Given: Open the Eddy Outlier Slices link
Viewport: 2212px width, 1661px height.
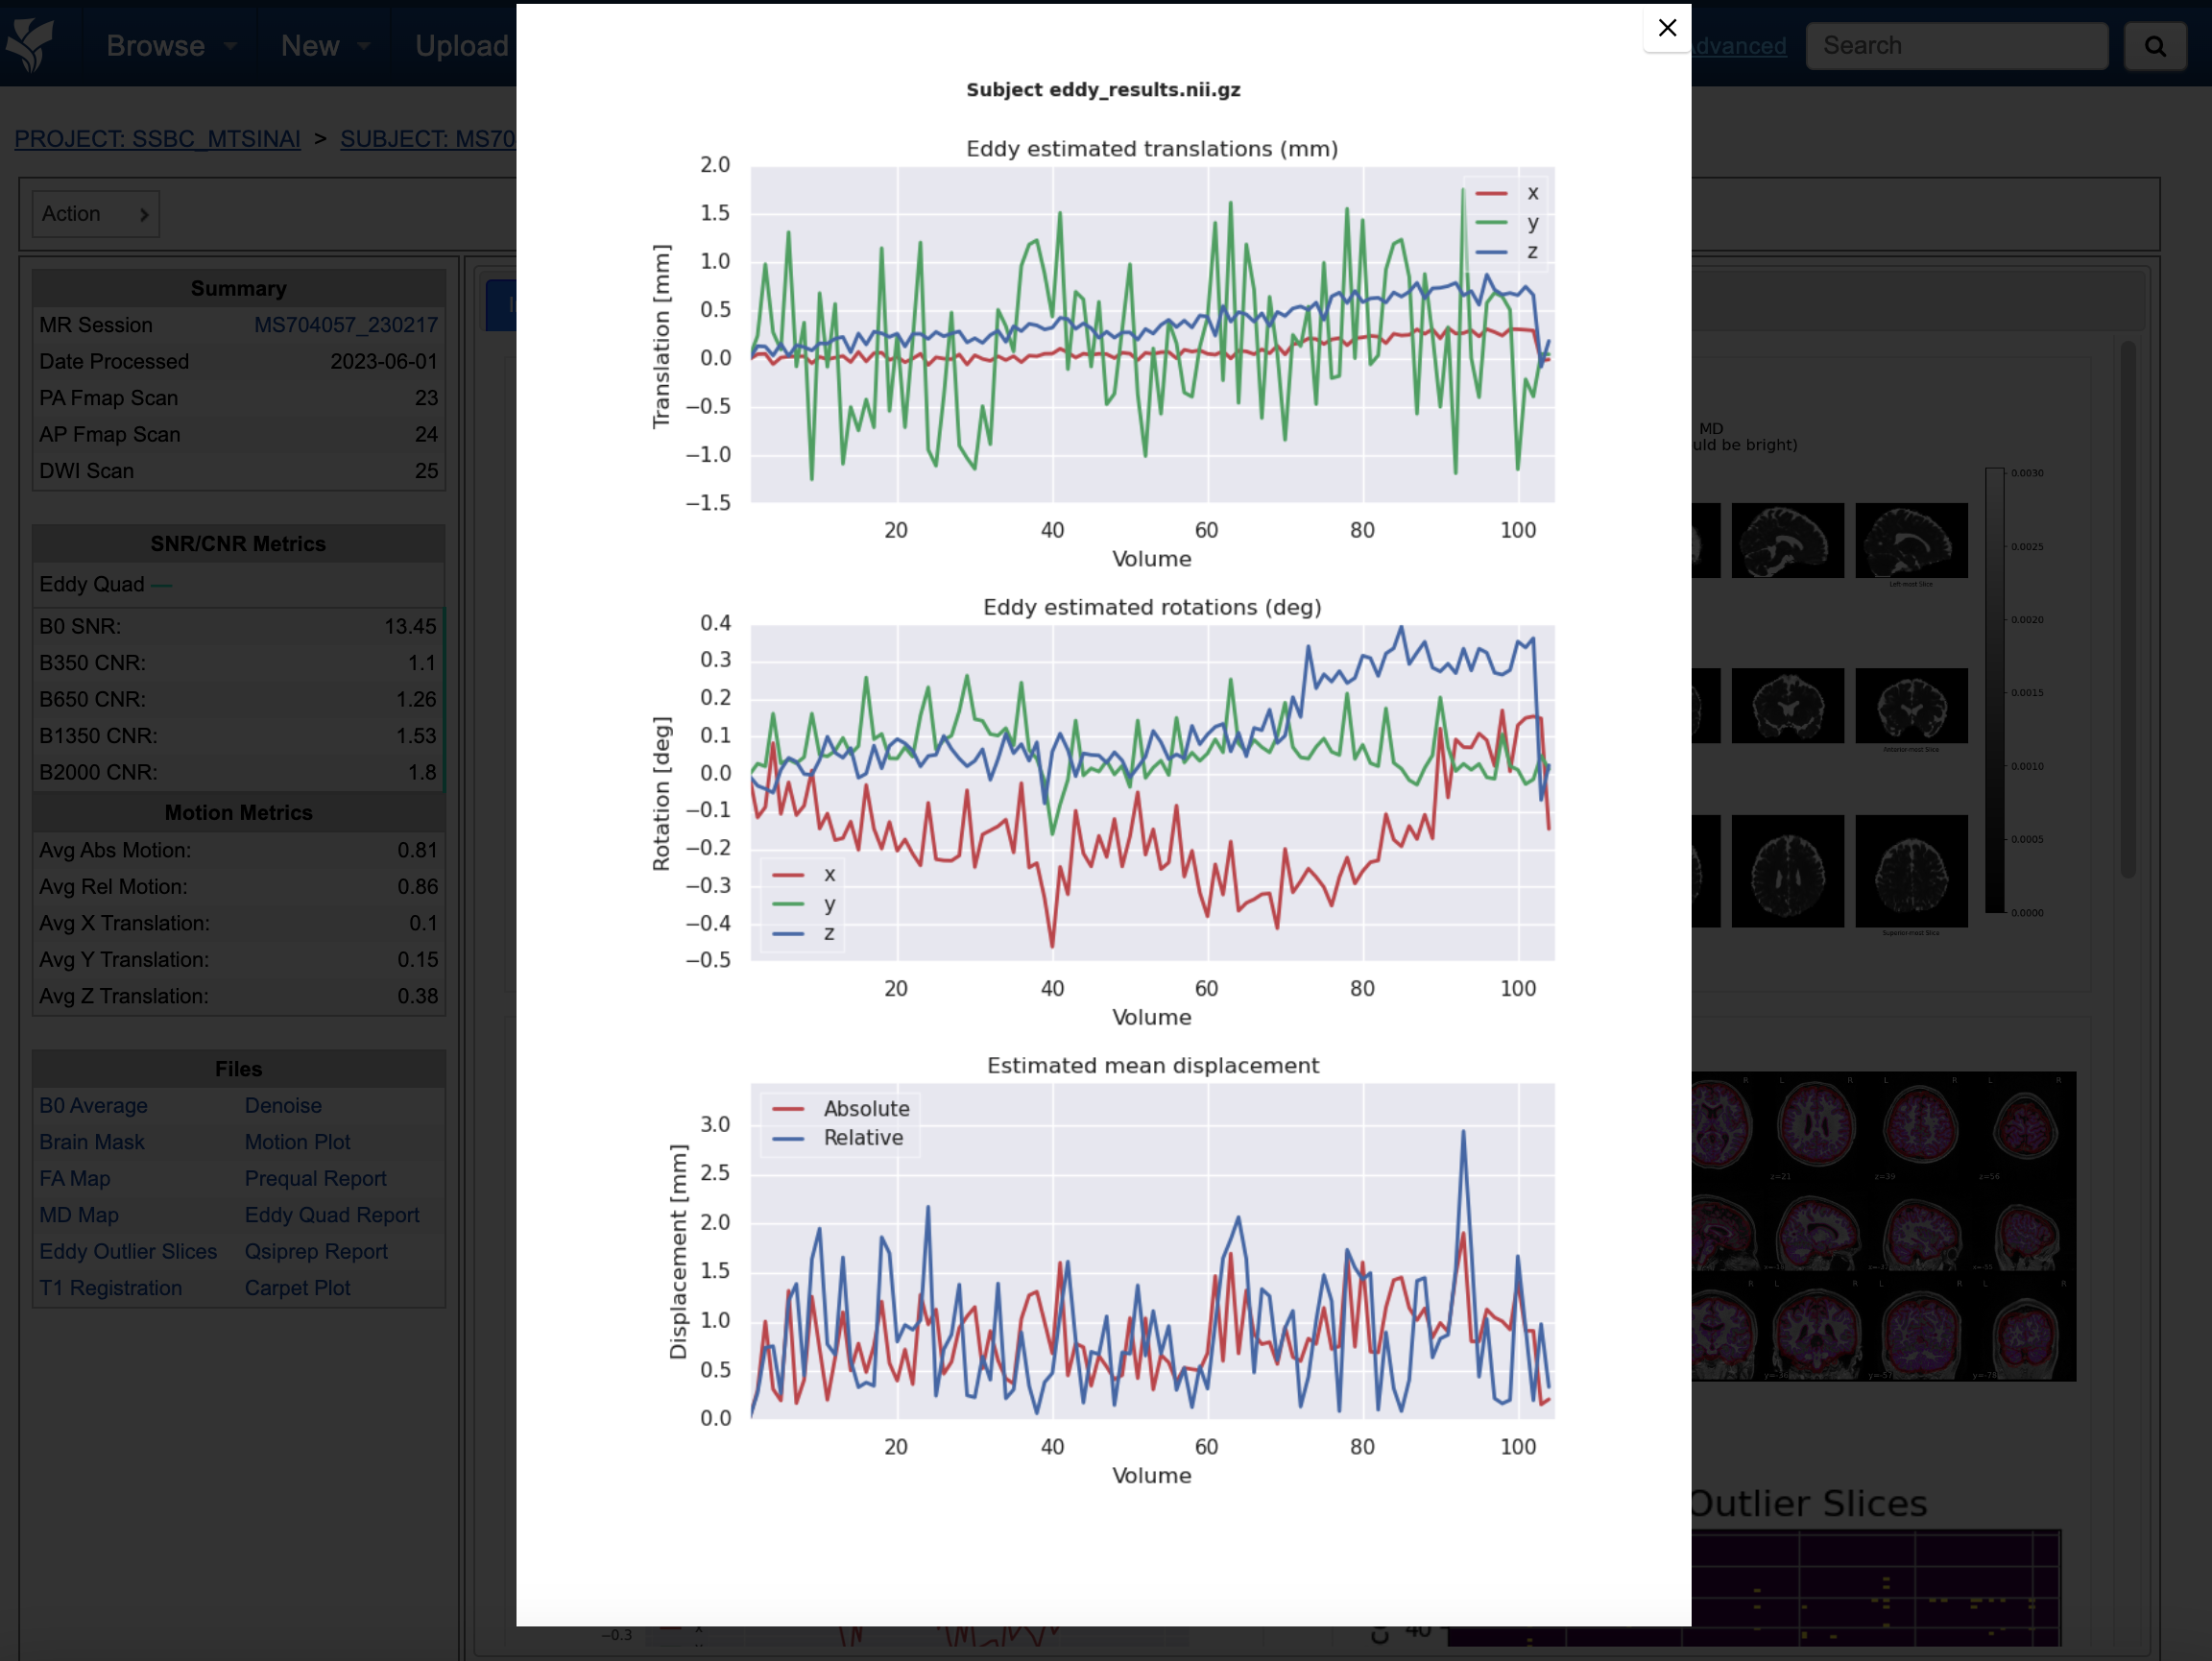Looking at the screenshot, I should click(x=128, y=1252).
